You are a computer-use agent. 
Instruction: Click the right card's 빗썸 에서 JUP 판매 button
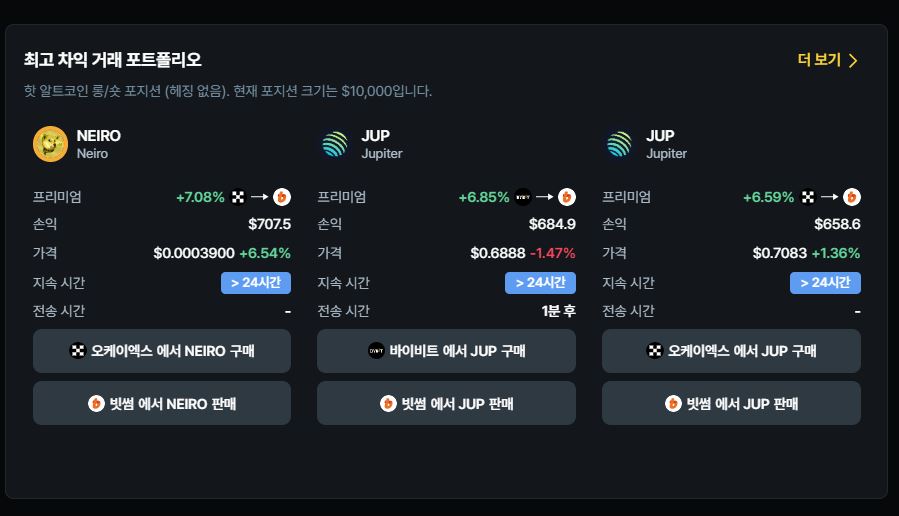731,403
